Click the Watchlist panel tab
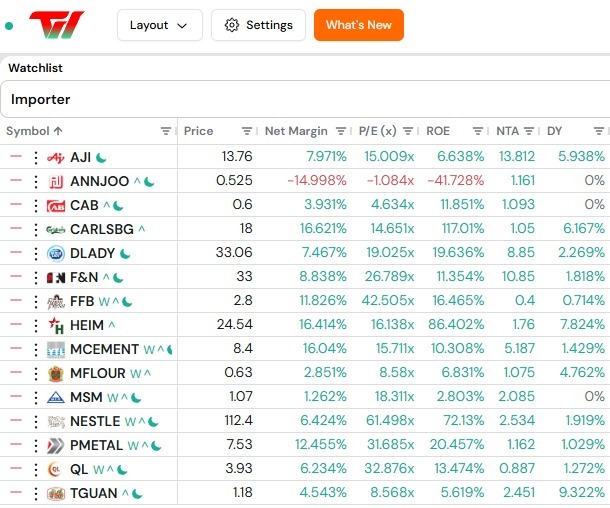This screenshot has width=610, height=508. tap(35, 68)
